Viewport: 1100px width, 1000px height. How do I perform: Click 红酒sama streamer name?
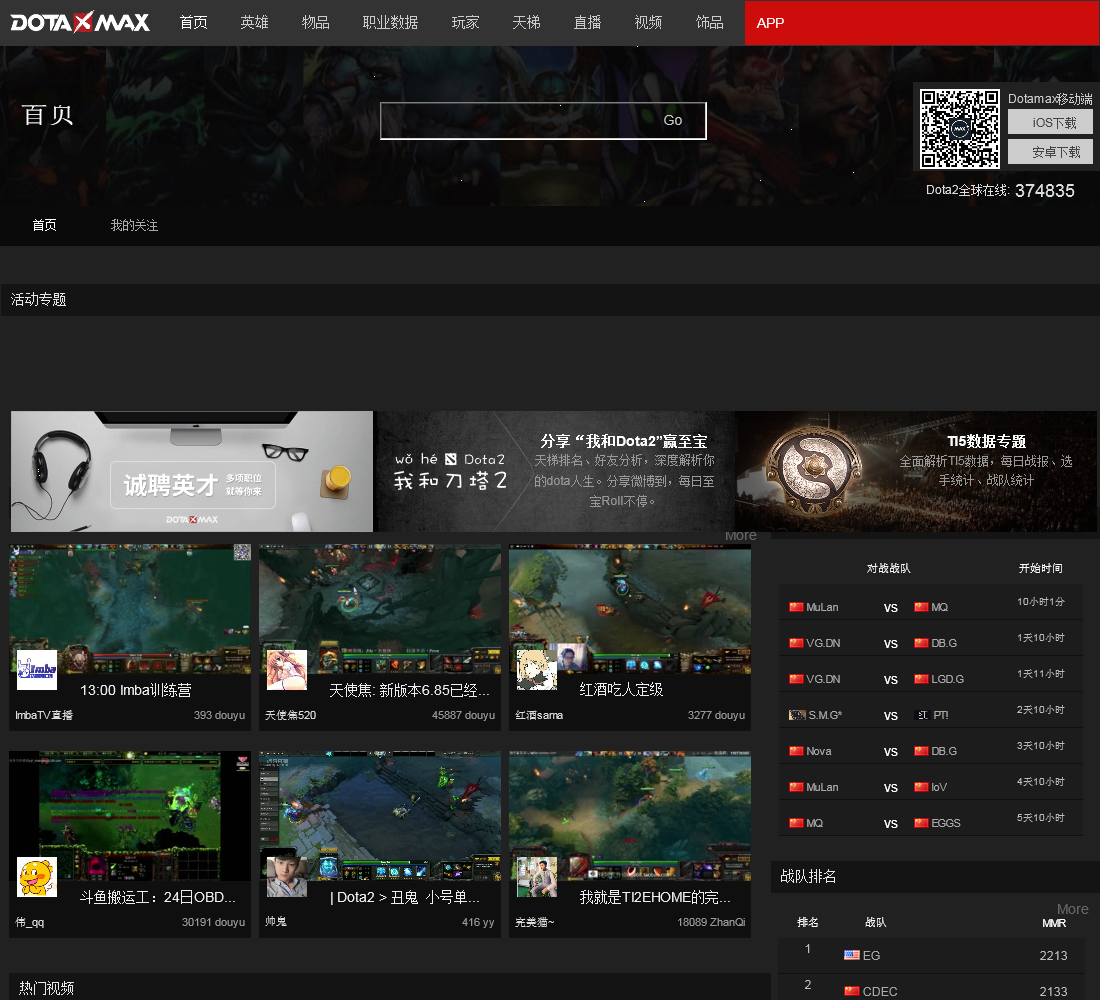[x=539, y=715]
